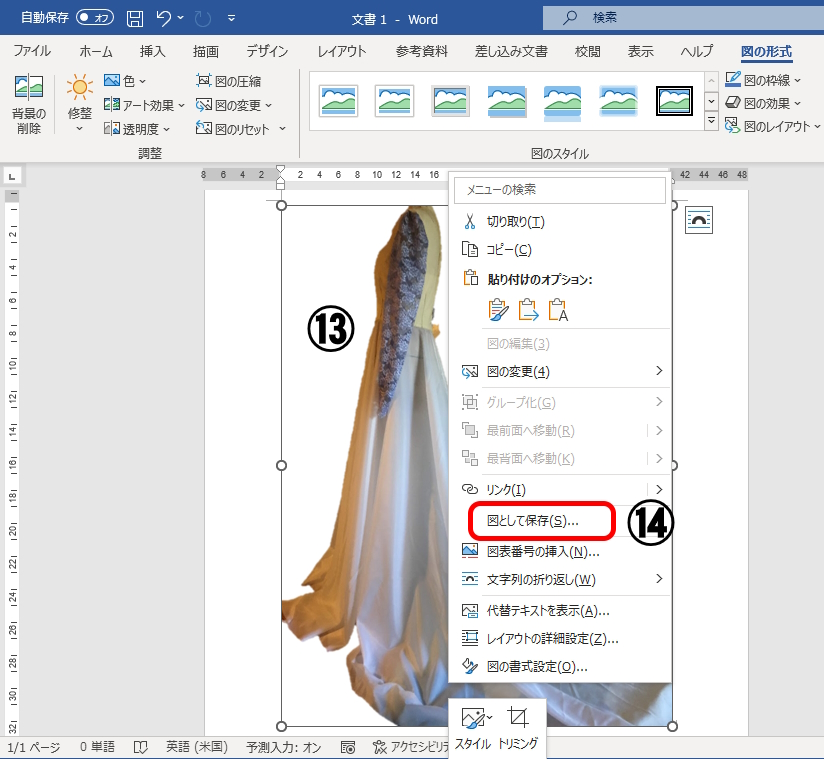Open the ファイル tab

[32, 51]
